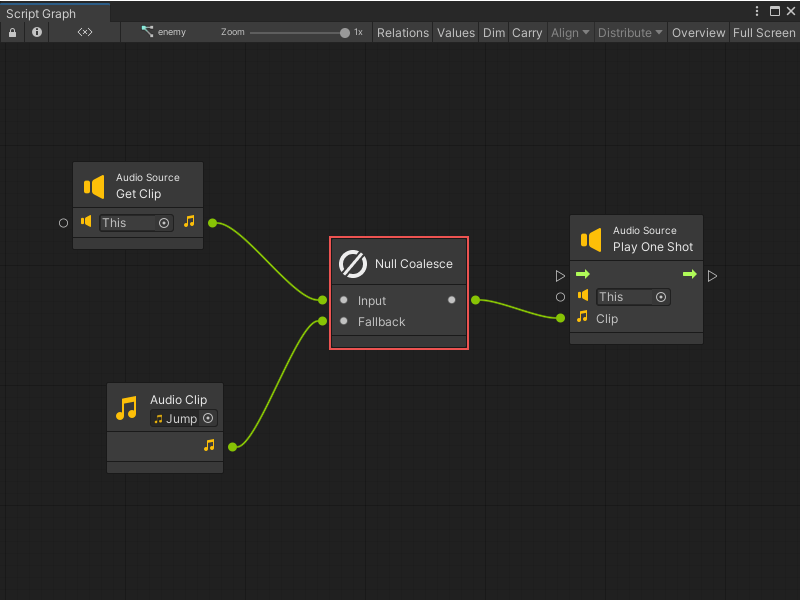This screenshot has width=800, height=600.
Task: Open the Align dropdown
Action: pos(570,32)
